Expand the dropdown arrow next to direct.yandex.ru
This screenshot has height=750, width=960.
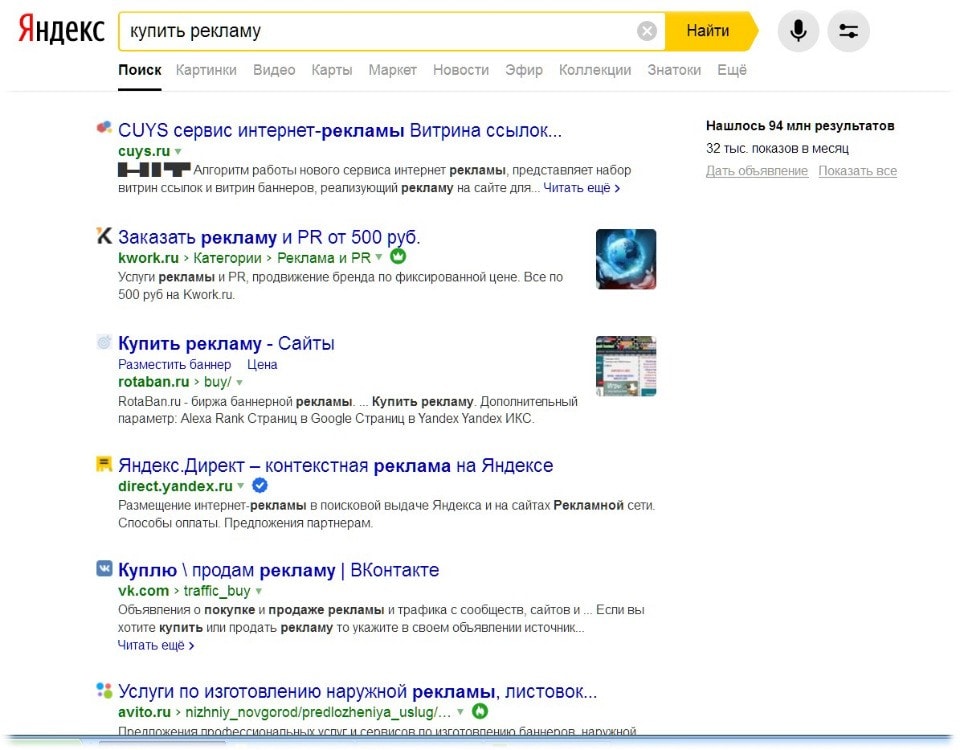241,486
